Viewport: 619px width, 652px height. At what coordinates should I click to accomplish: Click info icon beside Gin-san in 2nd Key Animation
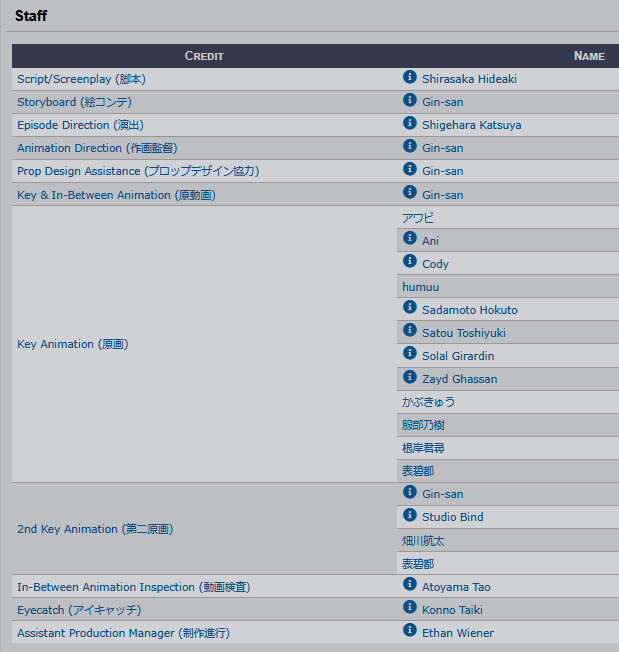[x=409, y=492]
